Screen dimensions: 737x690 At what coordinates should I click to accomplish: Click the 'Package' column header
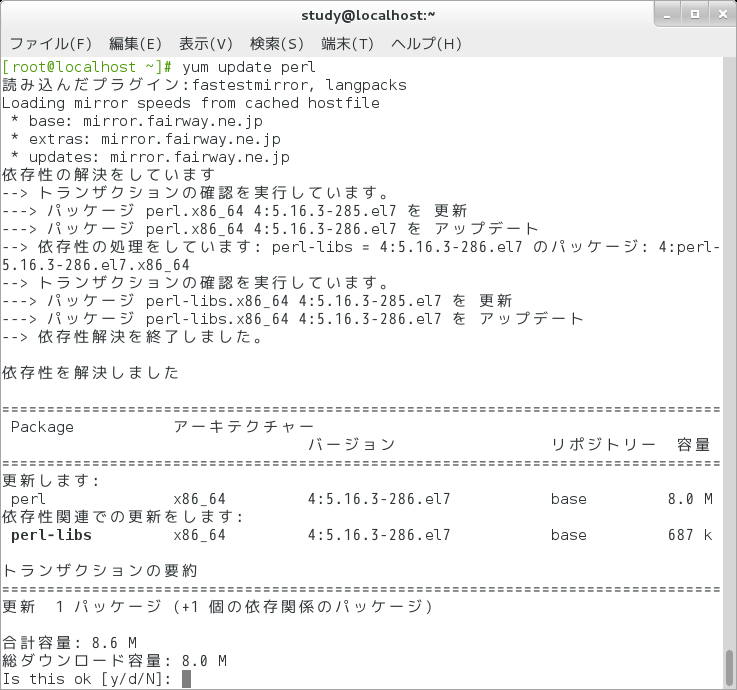pos(42,427)
